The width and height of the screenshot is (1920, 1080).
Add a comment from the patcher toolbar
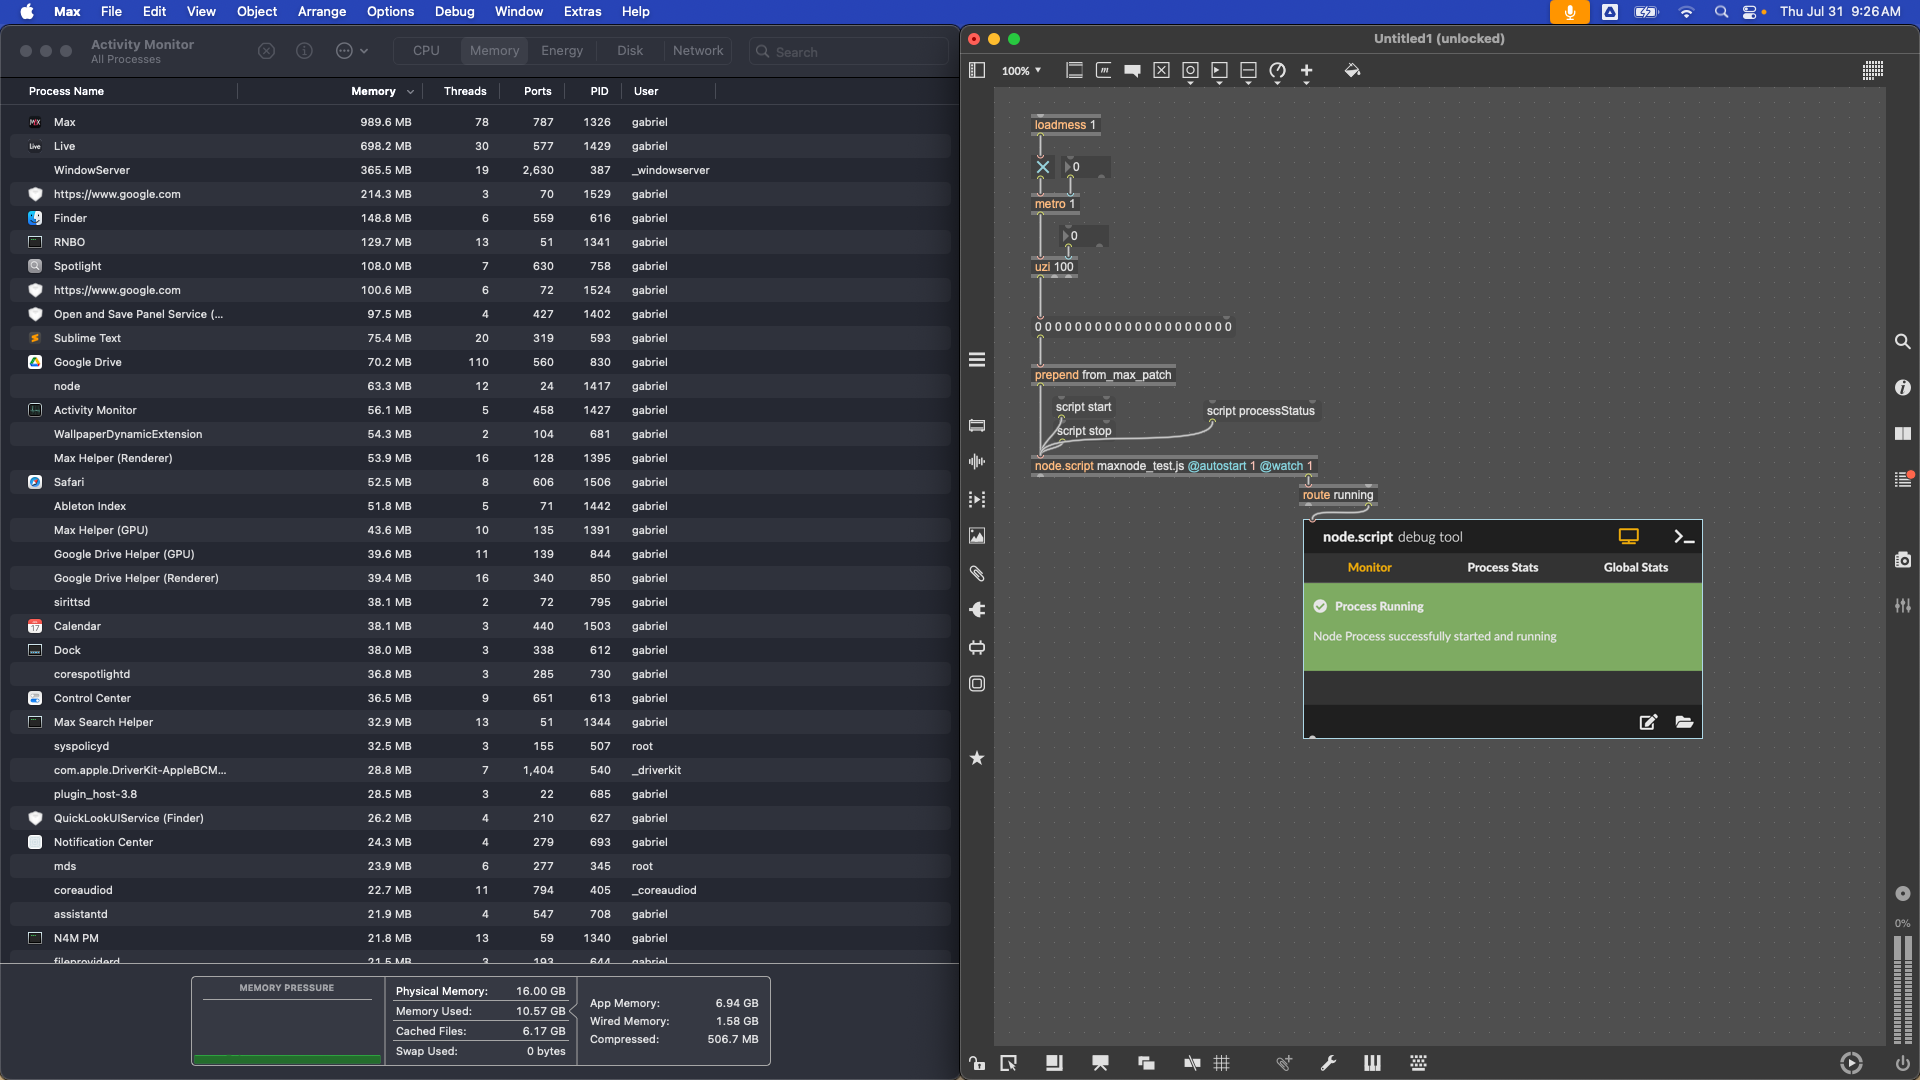pos(1132,71)
